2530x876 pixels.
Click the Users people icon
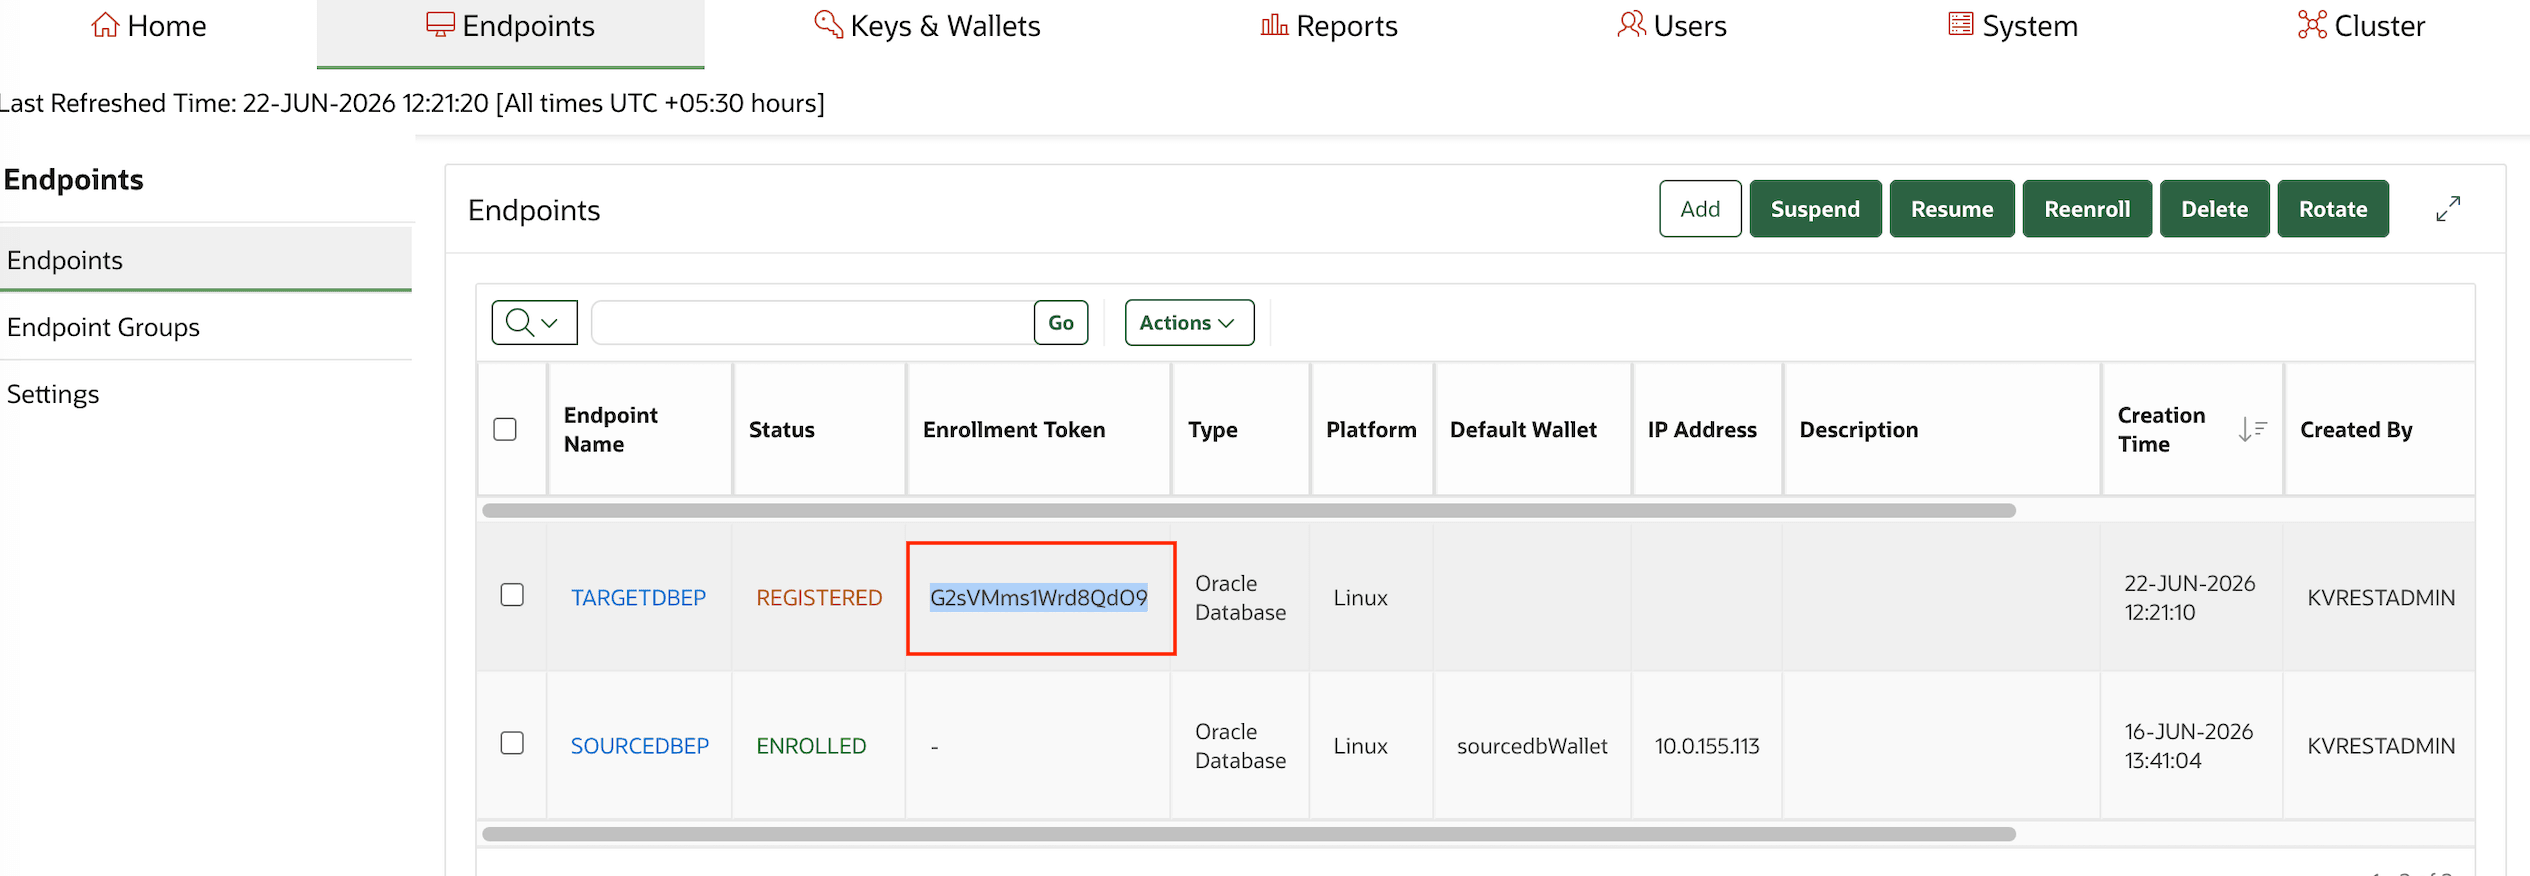(1631, 25)
